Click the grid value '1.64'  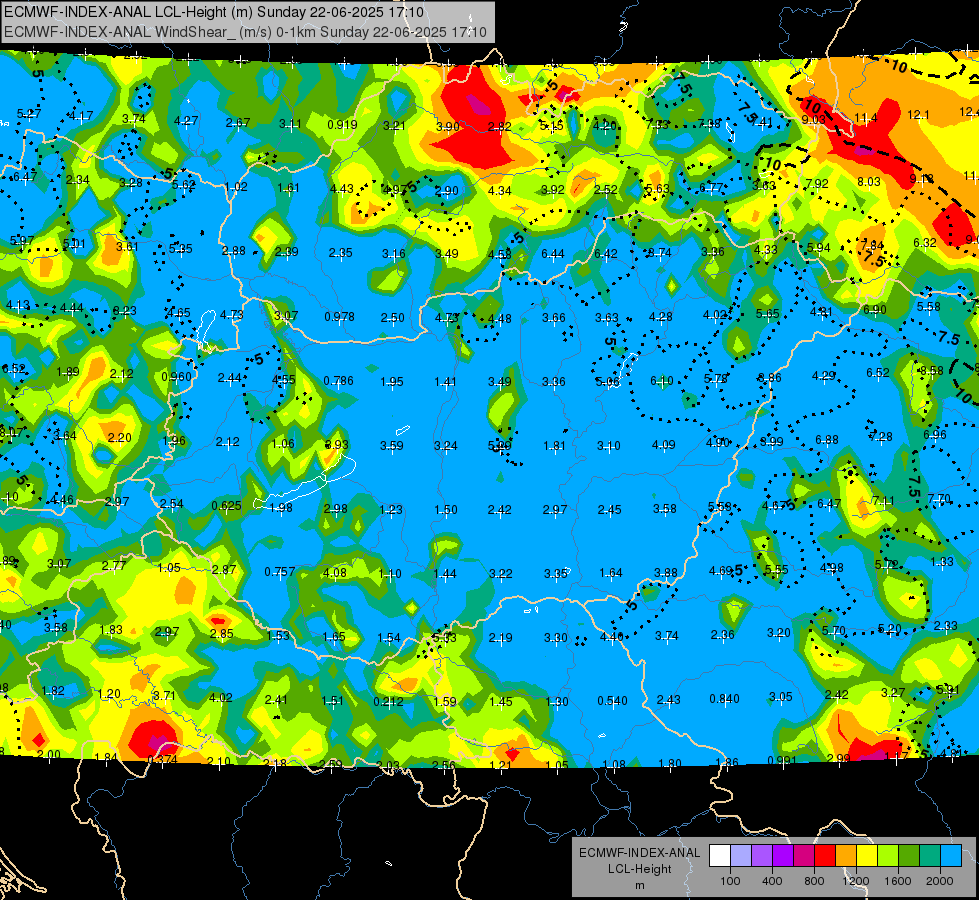tap(611, 573)
